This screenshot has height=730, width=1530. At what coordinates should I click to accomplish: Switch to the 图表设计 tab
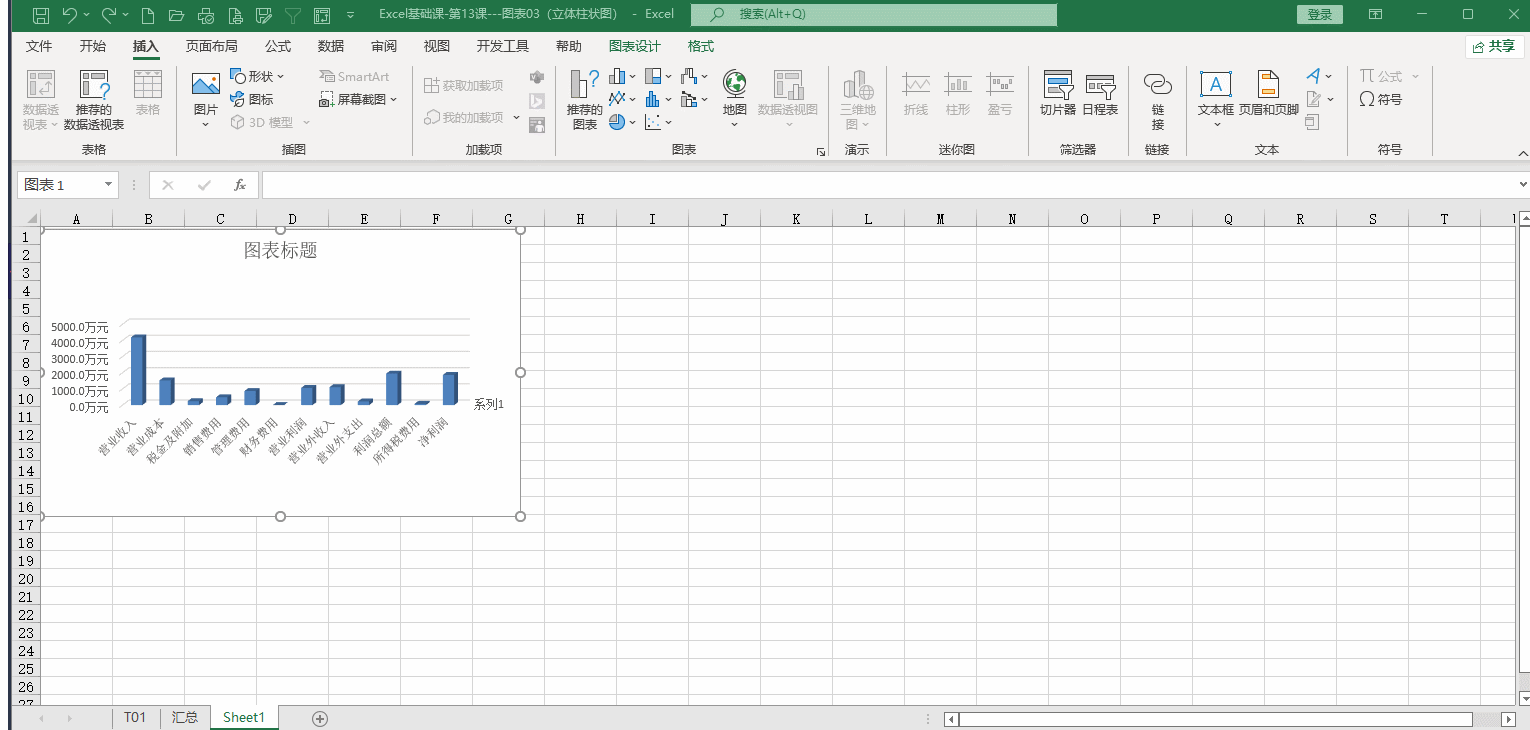point(635,47)
